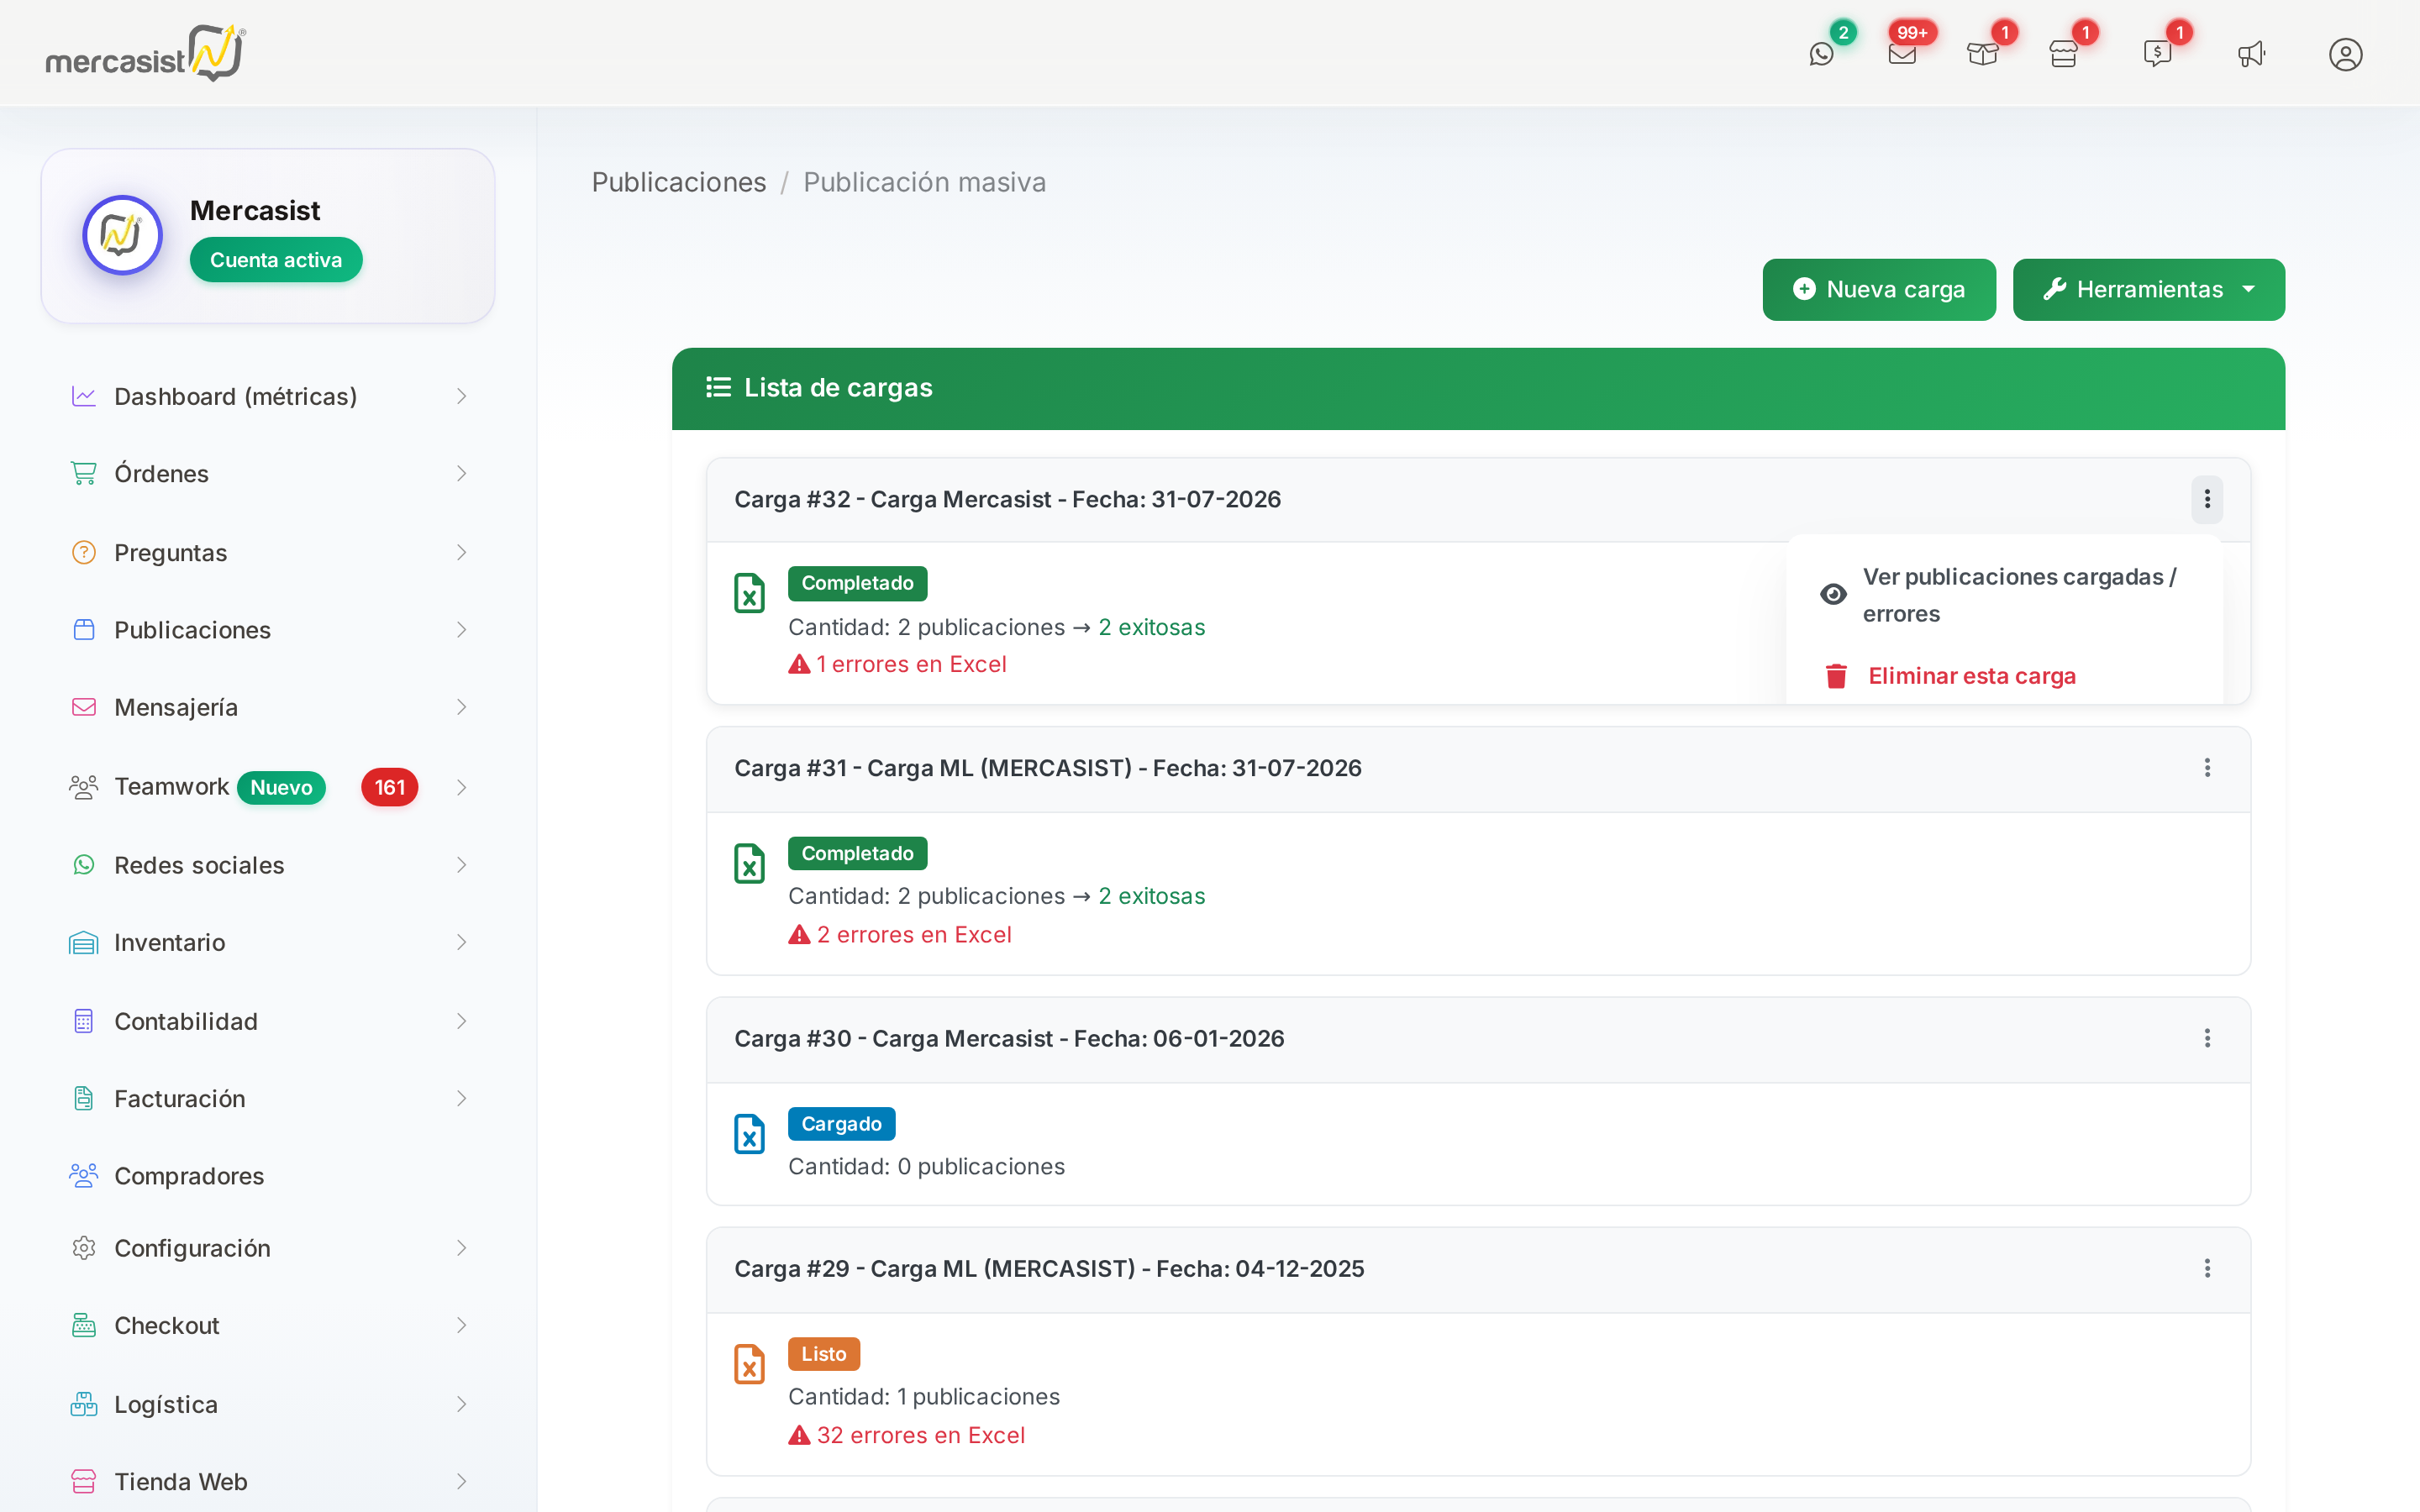Image resolution: width=2420 pixels, height=1512 pixels.
Task: Open WhatsApp notifications icon in header
Action: [x=1822, y=54]
